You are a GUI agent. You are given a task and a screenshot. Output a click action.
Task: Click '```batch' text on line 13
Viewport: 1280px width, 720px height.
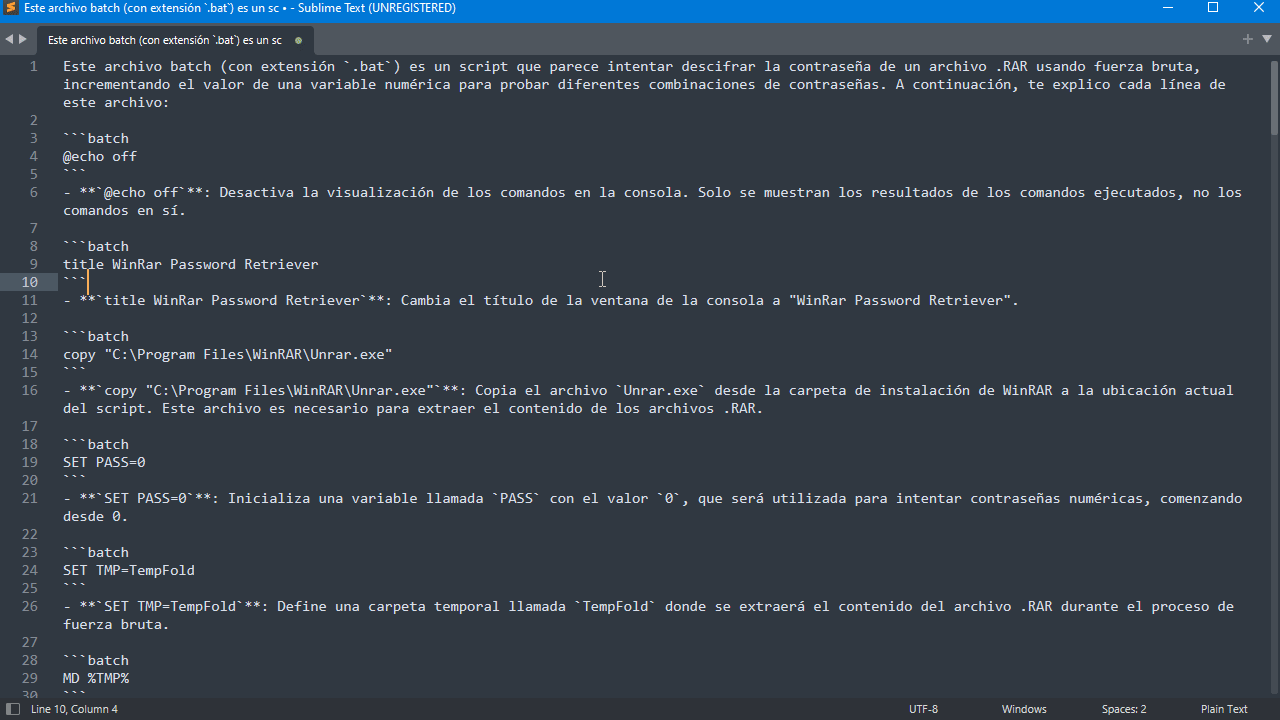(96, 336)
